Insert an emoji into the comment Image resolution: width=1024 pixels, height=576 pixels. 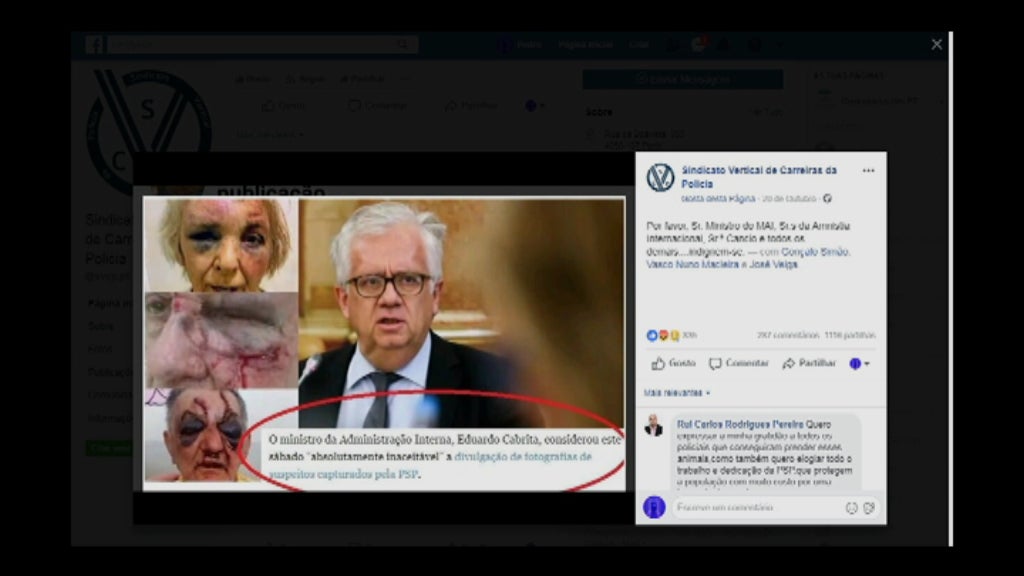(x=851, y=508)
